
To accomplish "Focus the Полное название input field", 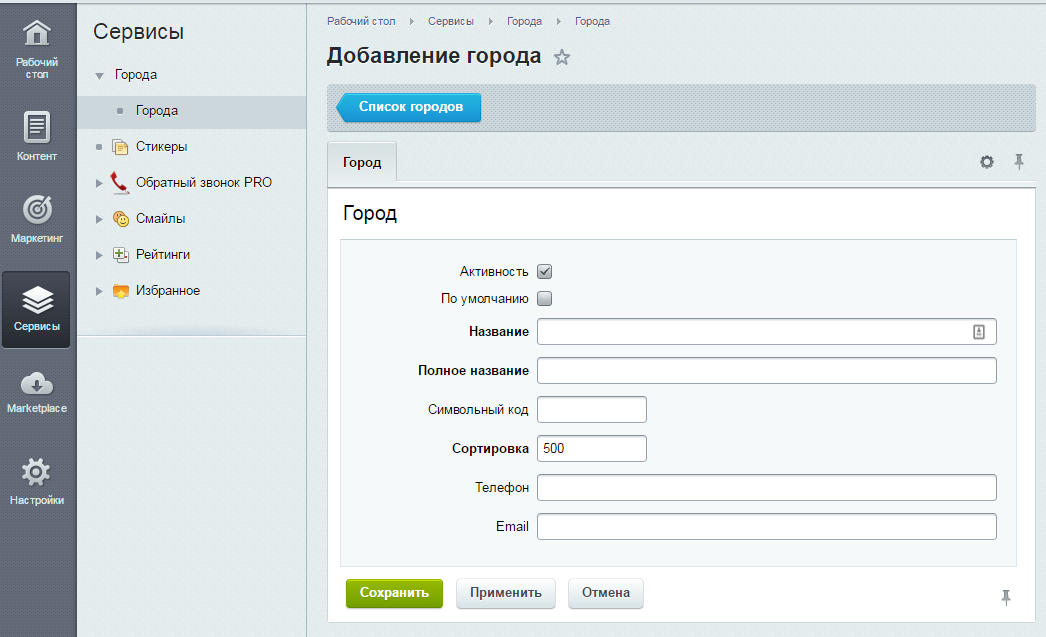I will point(766,371).
